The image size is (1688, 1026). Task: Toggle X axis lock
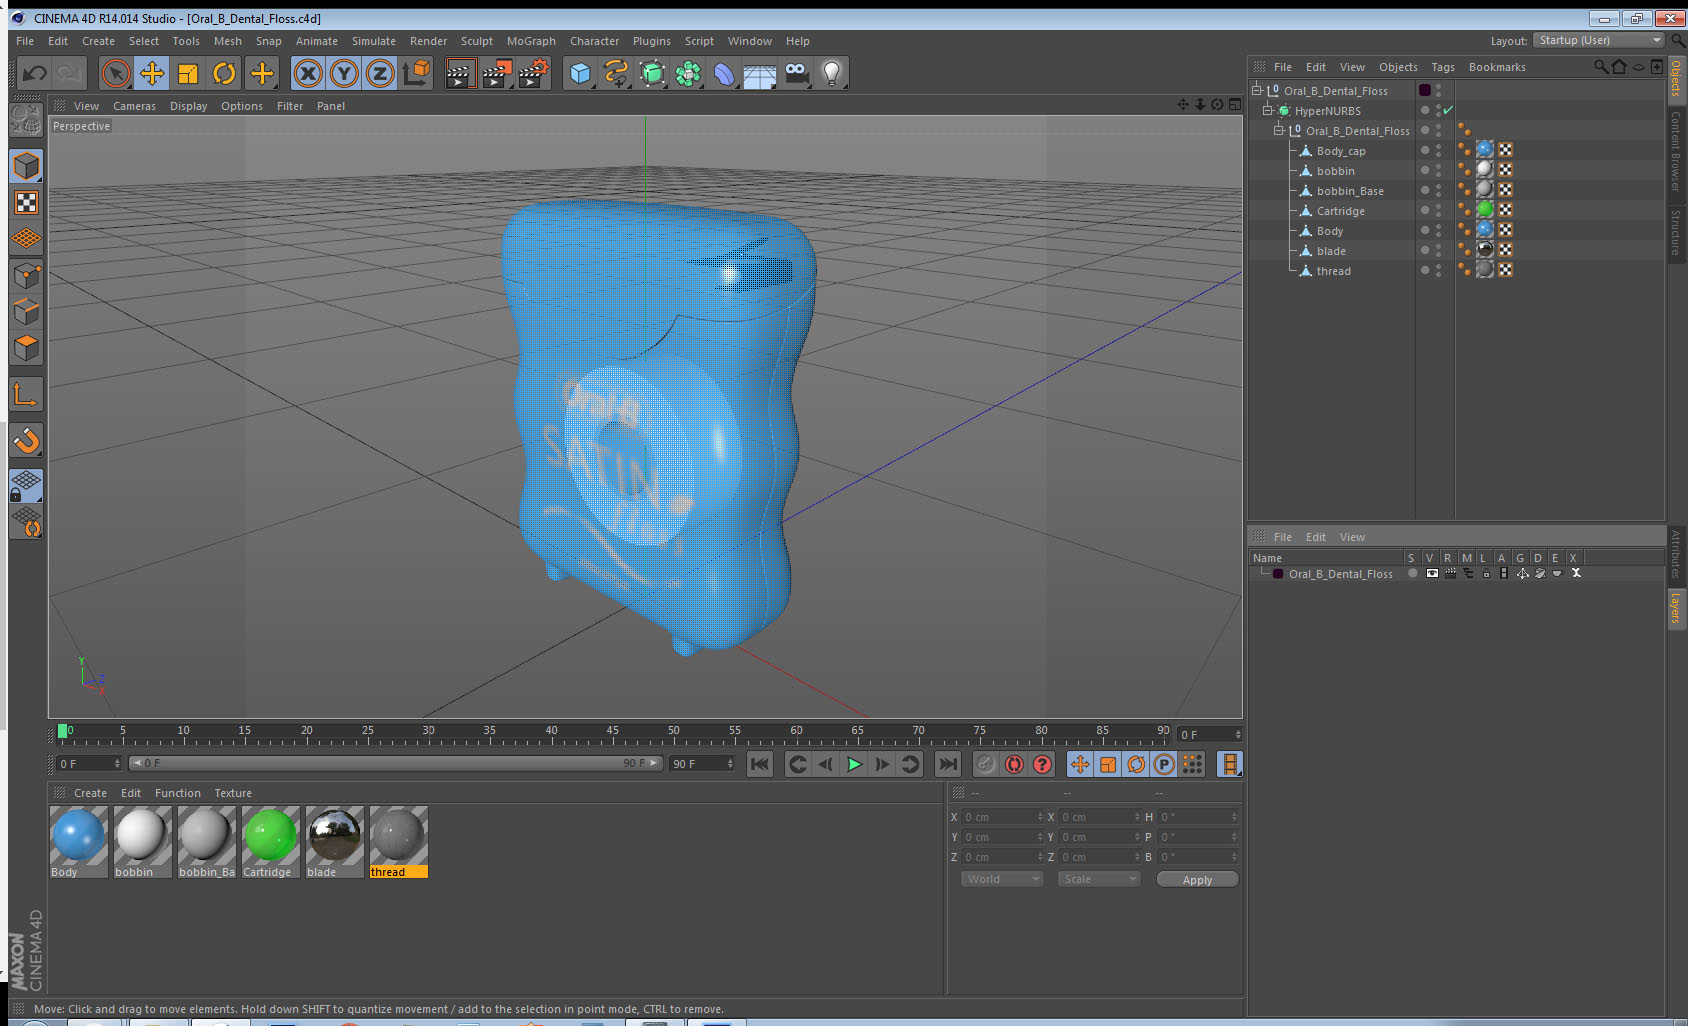click(308, 73)
